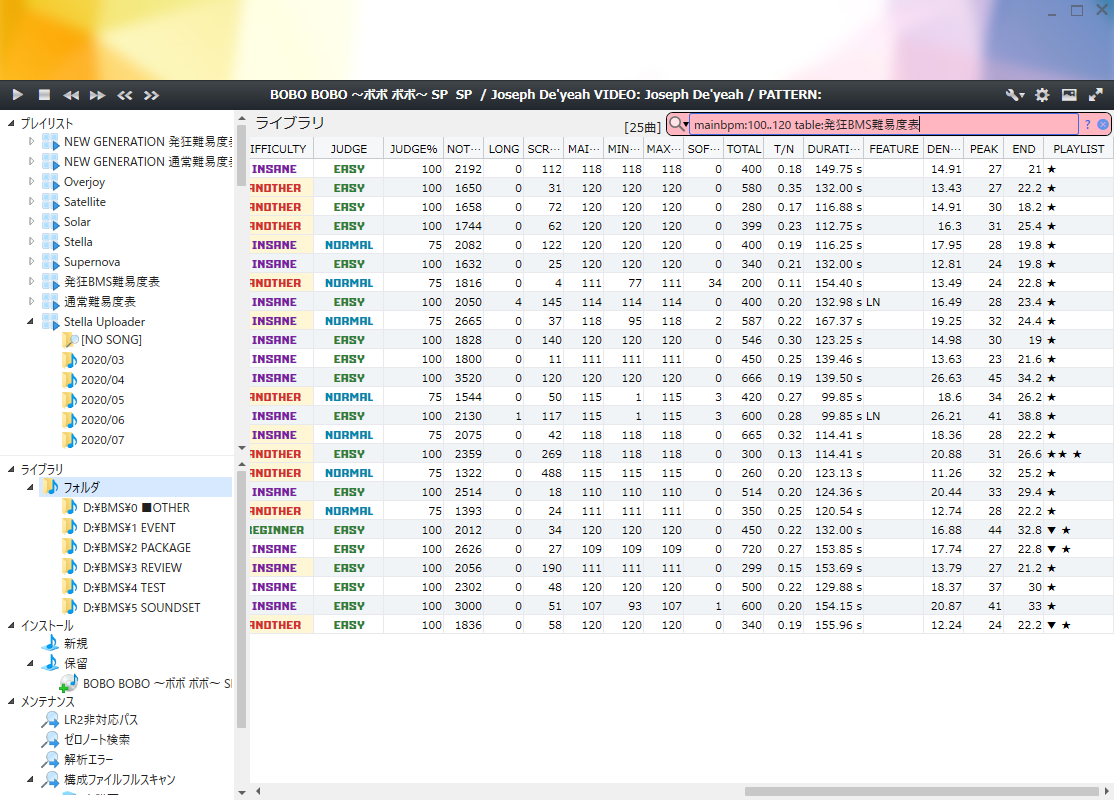Open the [NO SONG] folder
Image resolution: width=1114 pixels, height=800 pixels.
[111, 340]
